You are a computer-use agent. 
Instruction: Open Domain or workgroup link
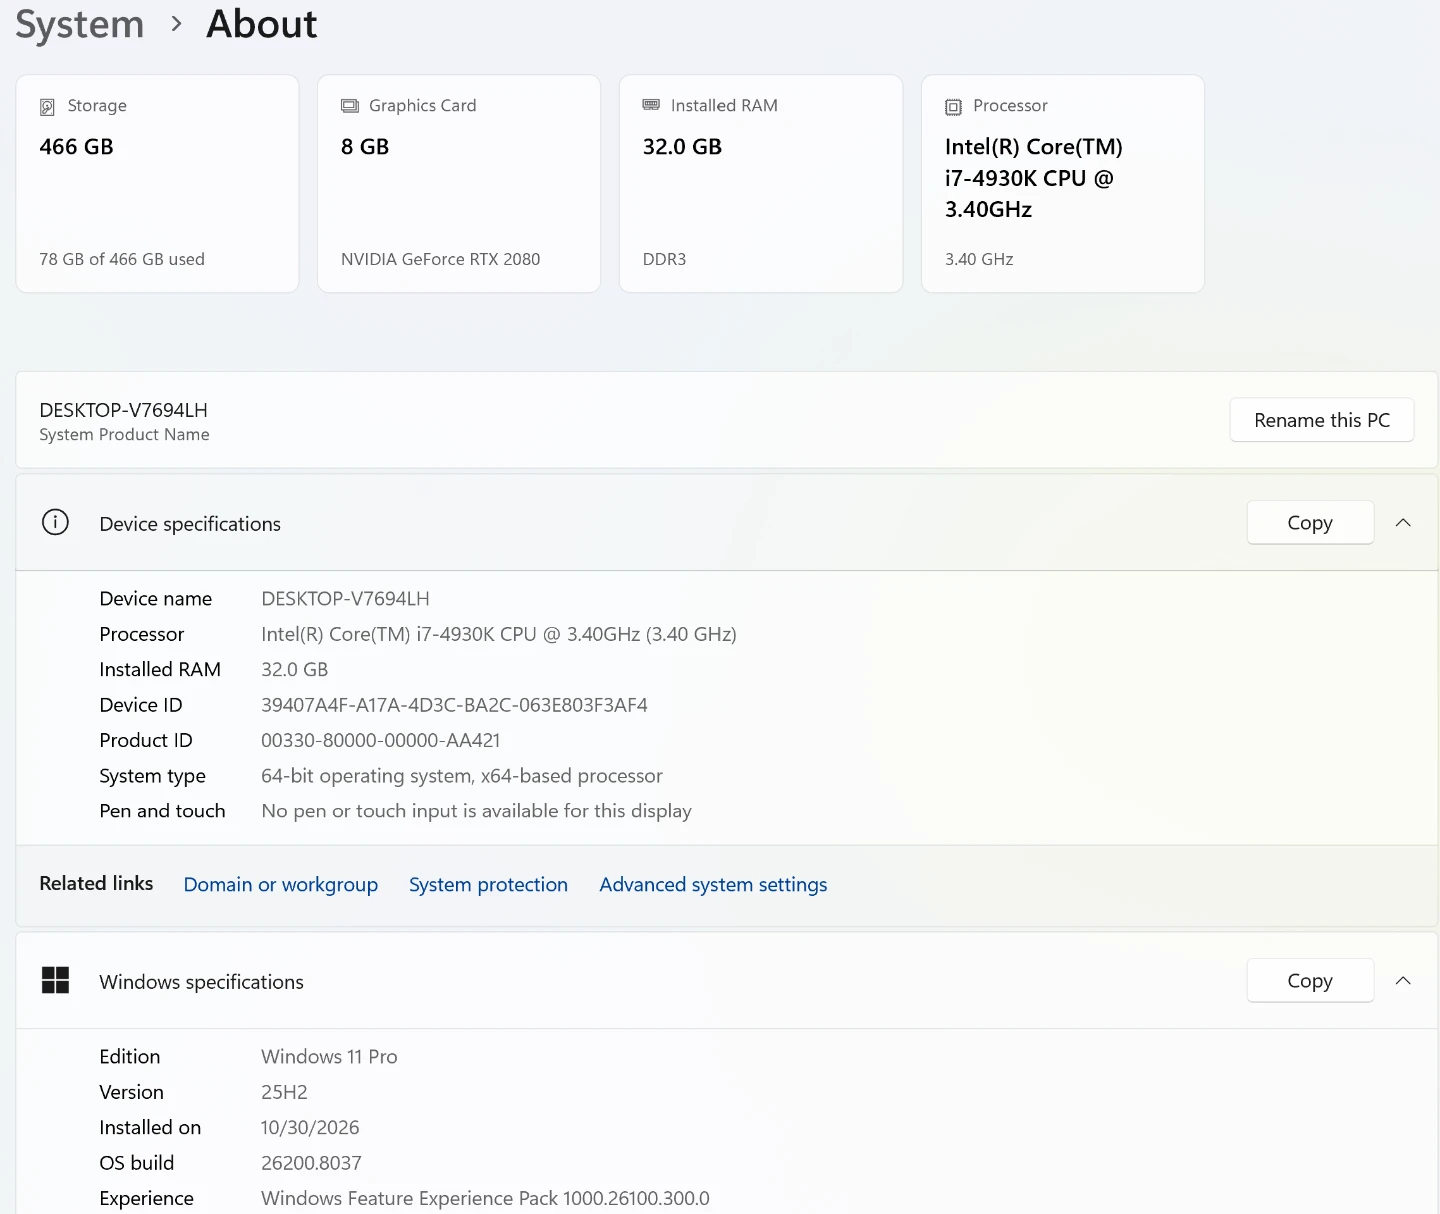point(281,884)
